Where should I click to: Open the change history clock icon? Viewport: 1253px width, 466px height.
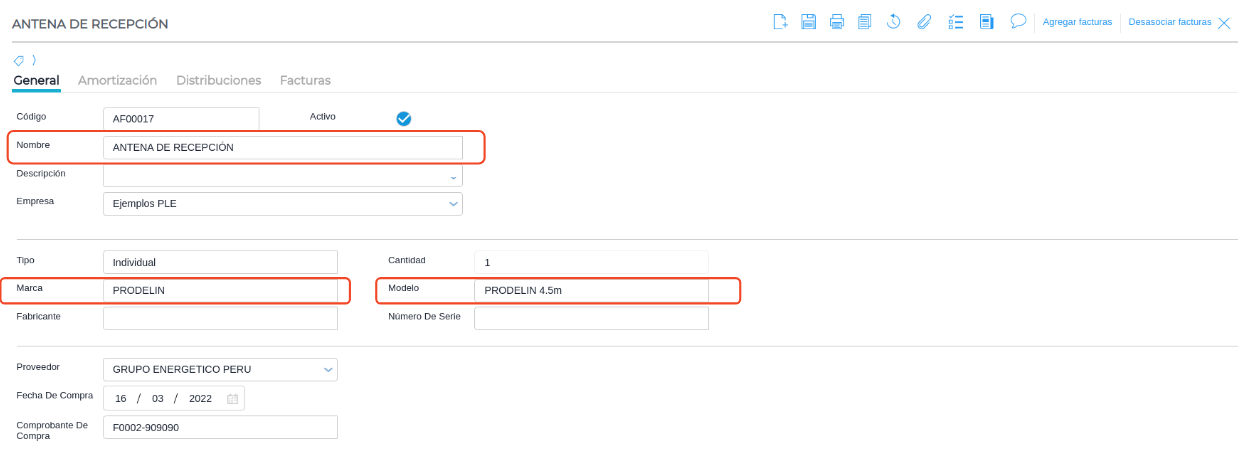click(x=894, y=22)
